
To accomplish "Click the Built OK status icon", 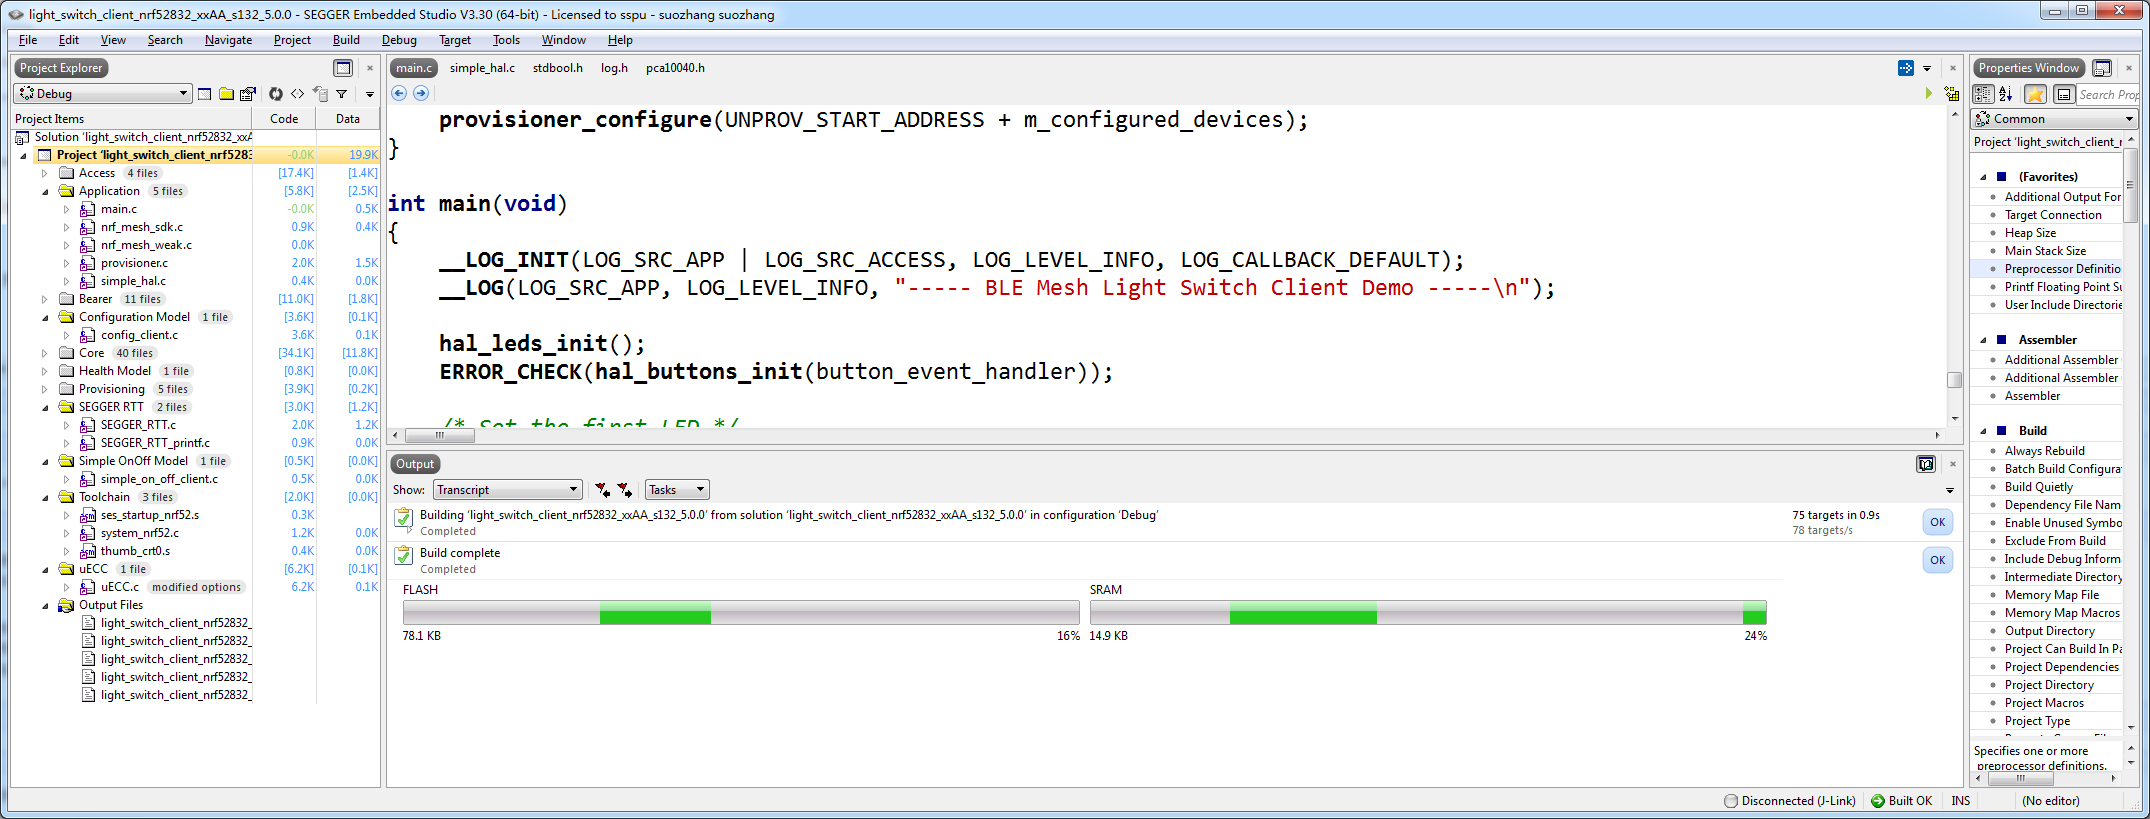I will (1878, 801).
